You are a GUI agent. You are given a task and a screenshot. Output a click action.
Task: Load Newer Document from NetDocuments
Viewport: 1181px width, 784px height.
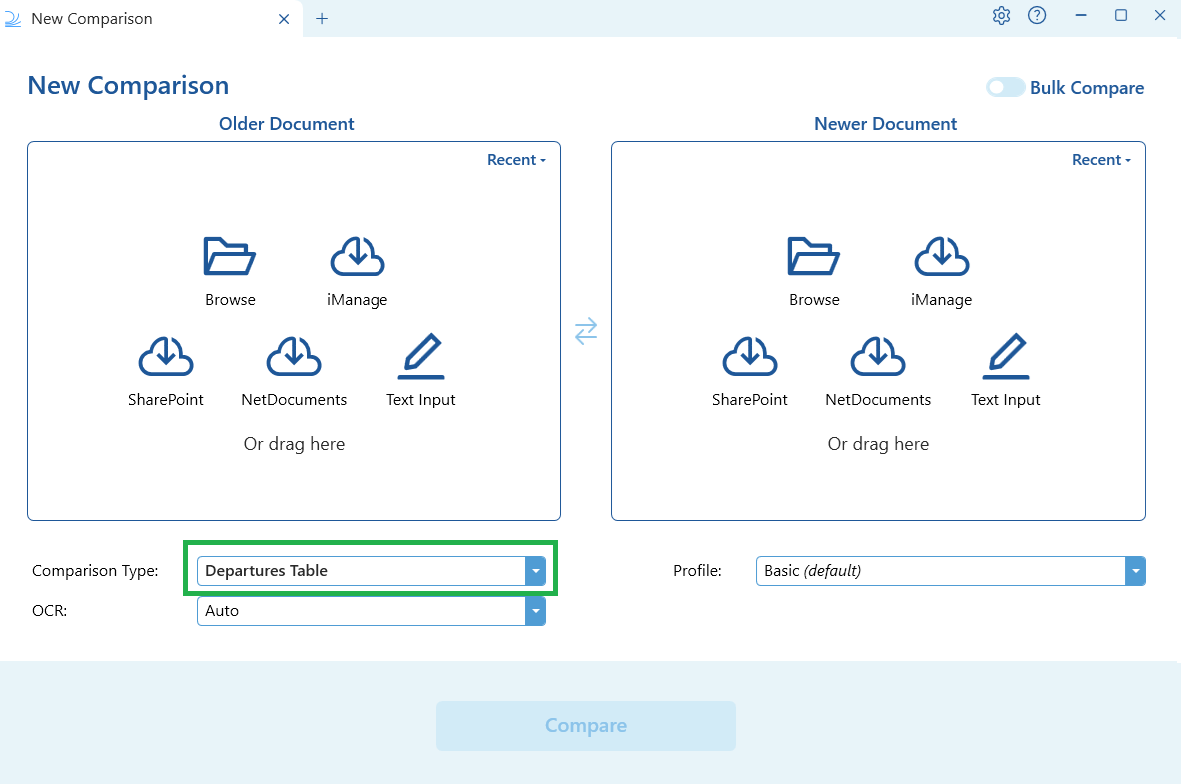coord(878,372)
